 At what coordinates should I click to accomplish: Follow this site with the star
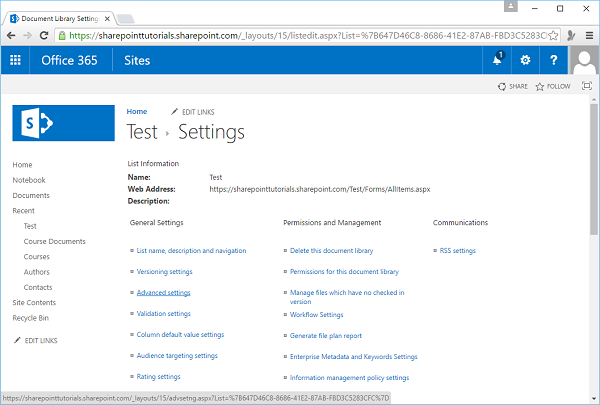[553, 87]
